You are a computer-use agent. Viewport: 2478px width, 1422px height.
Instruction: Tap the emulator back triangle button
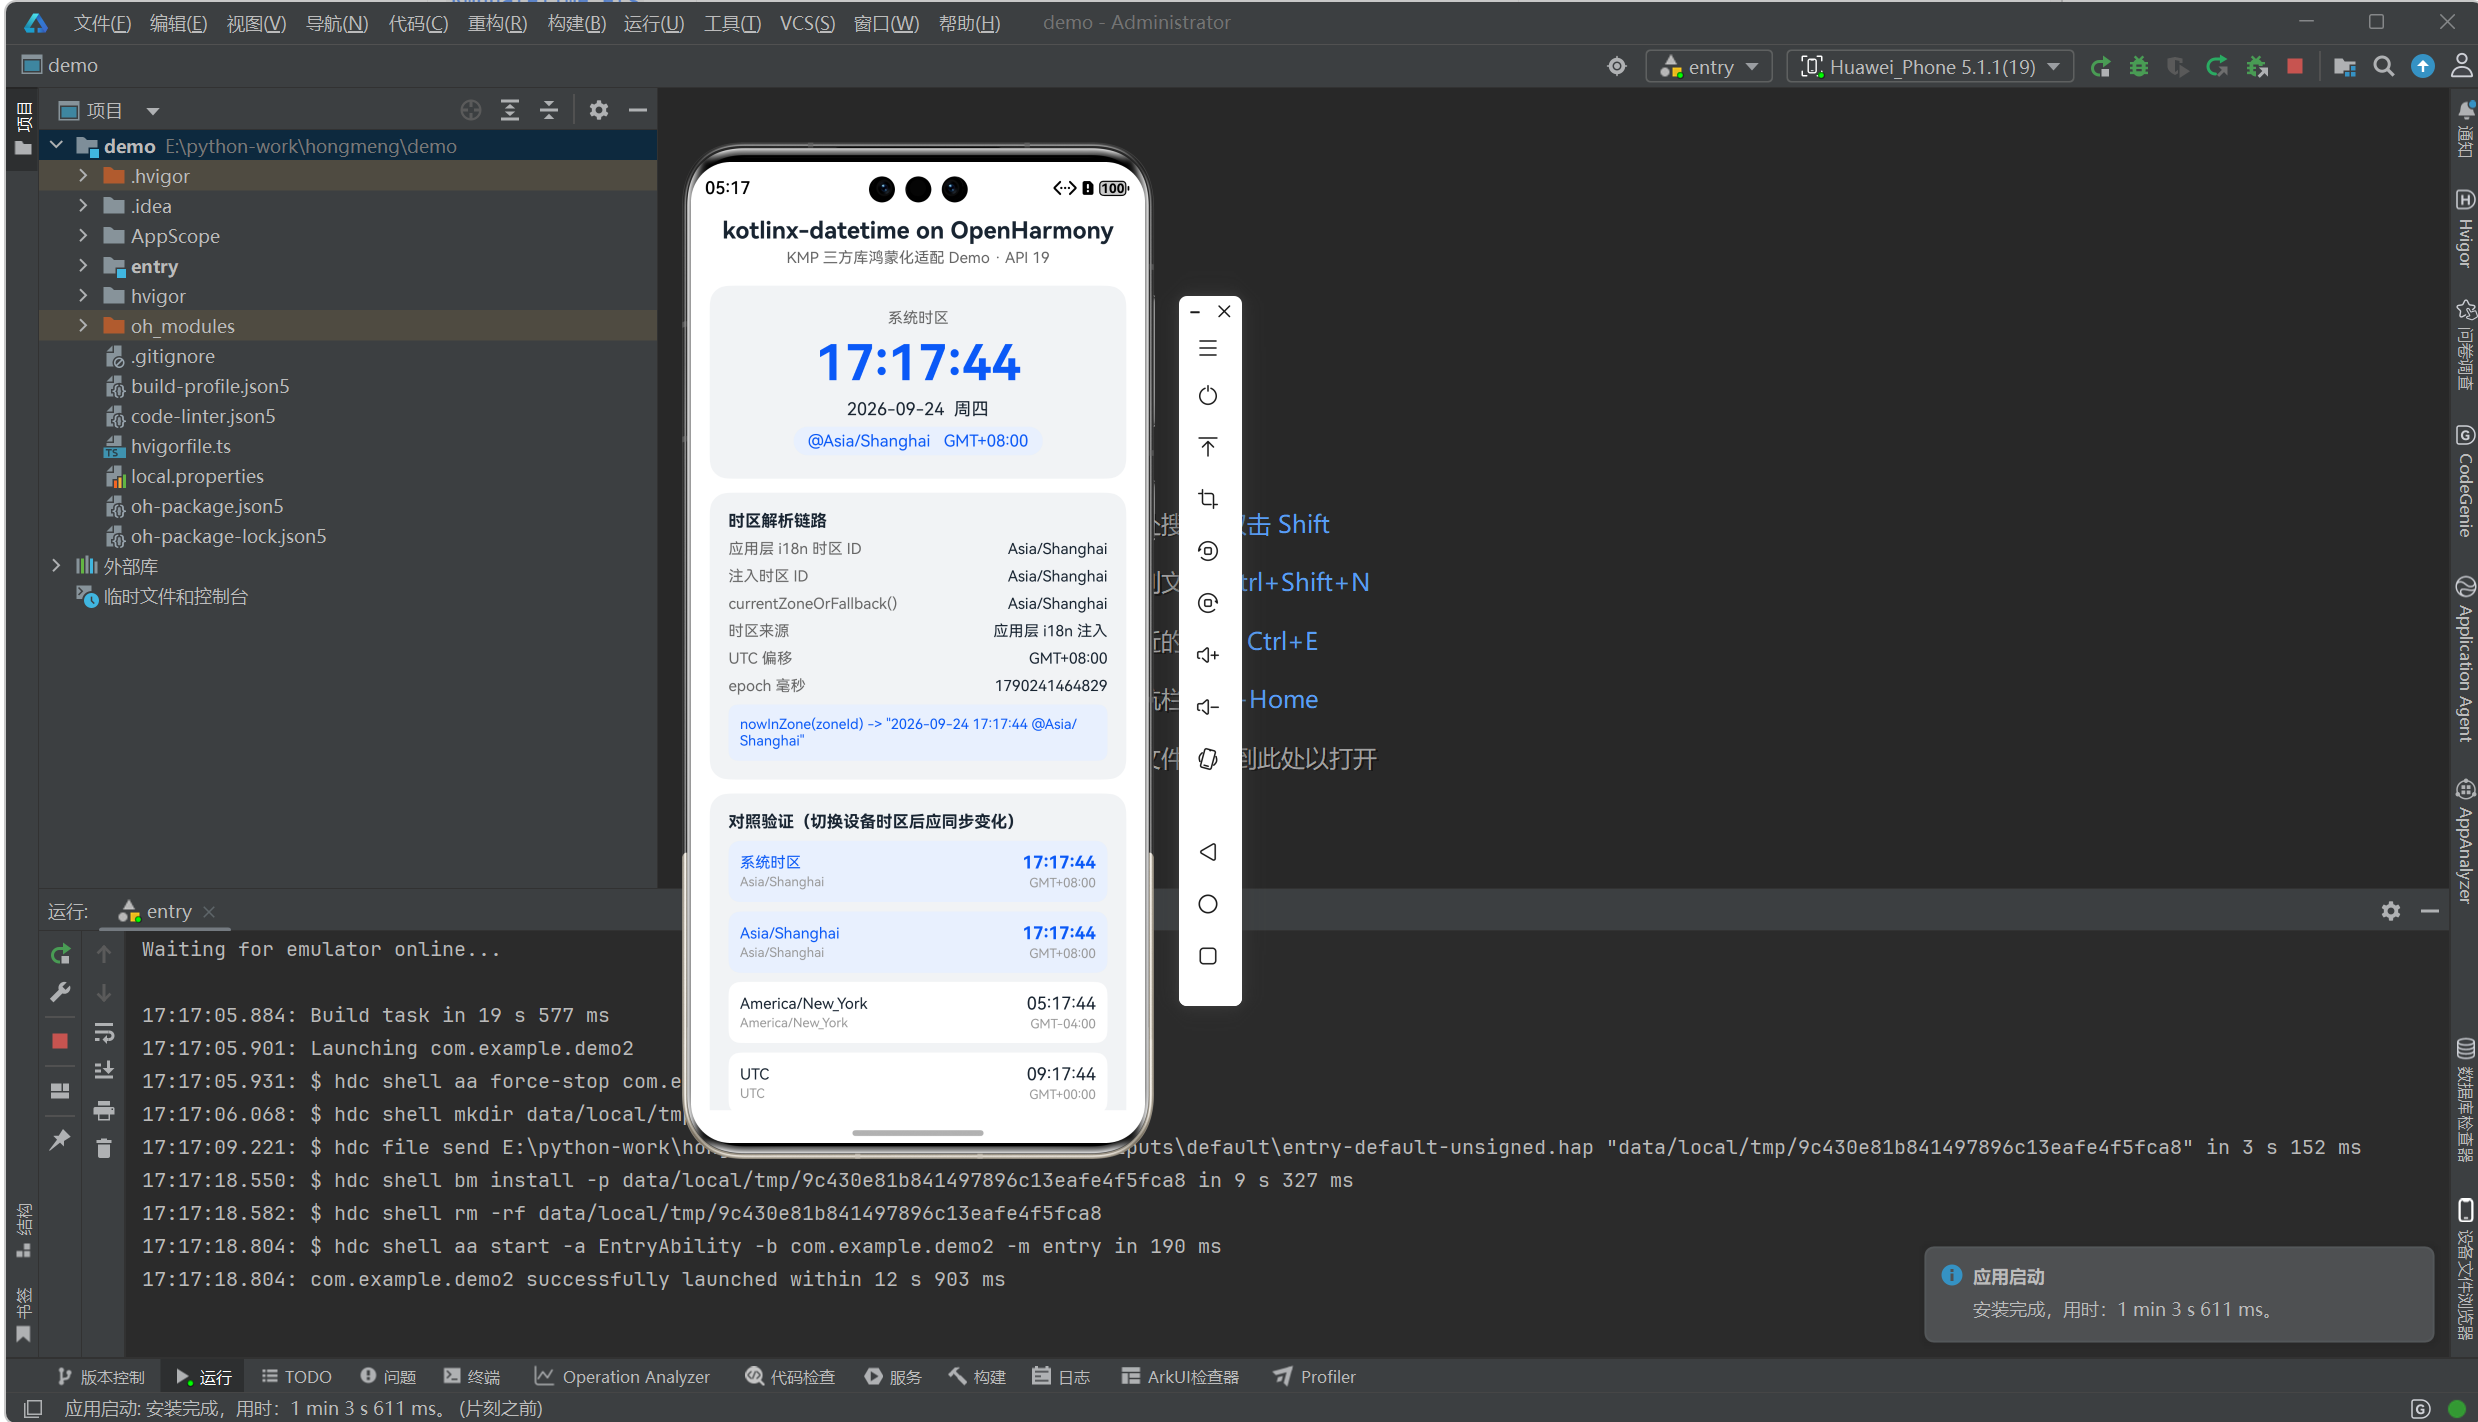(x=1208, y=852)
